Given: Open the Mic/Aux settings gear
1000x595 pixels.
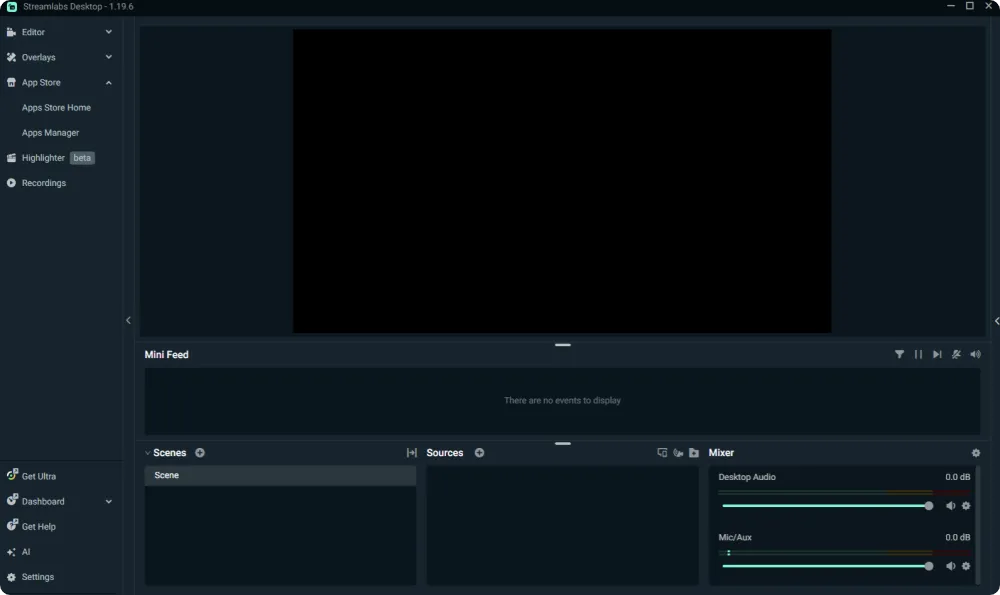Looking at the screenshot, I should point(966,566).
